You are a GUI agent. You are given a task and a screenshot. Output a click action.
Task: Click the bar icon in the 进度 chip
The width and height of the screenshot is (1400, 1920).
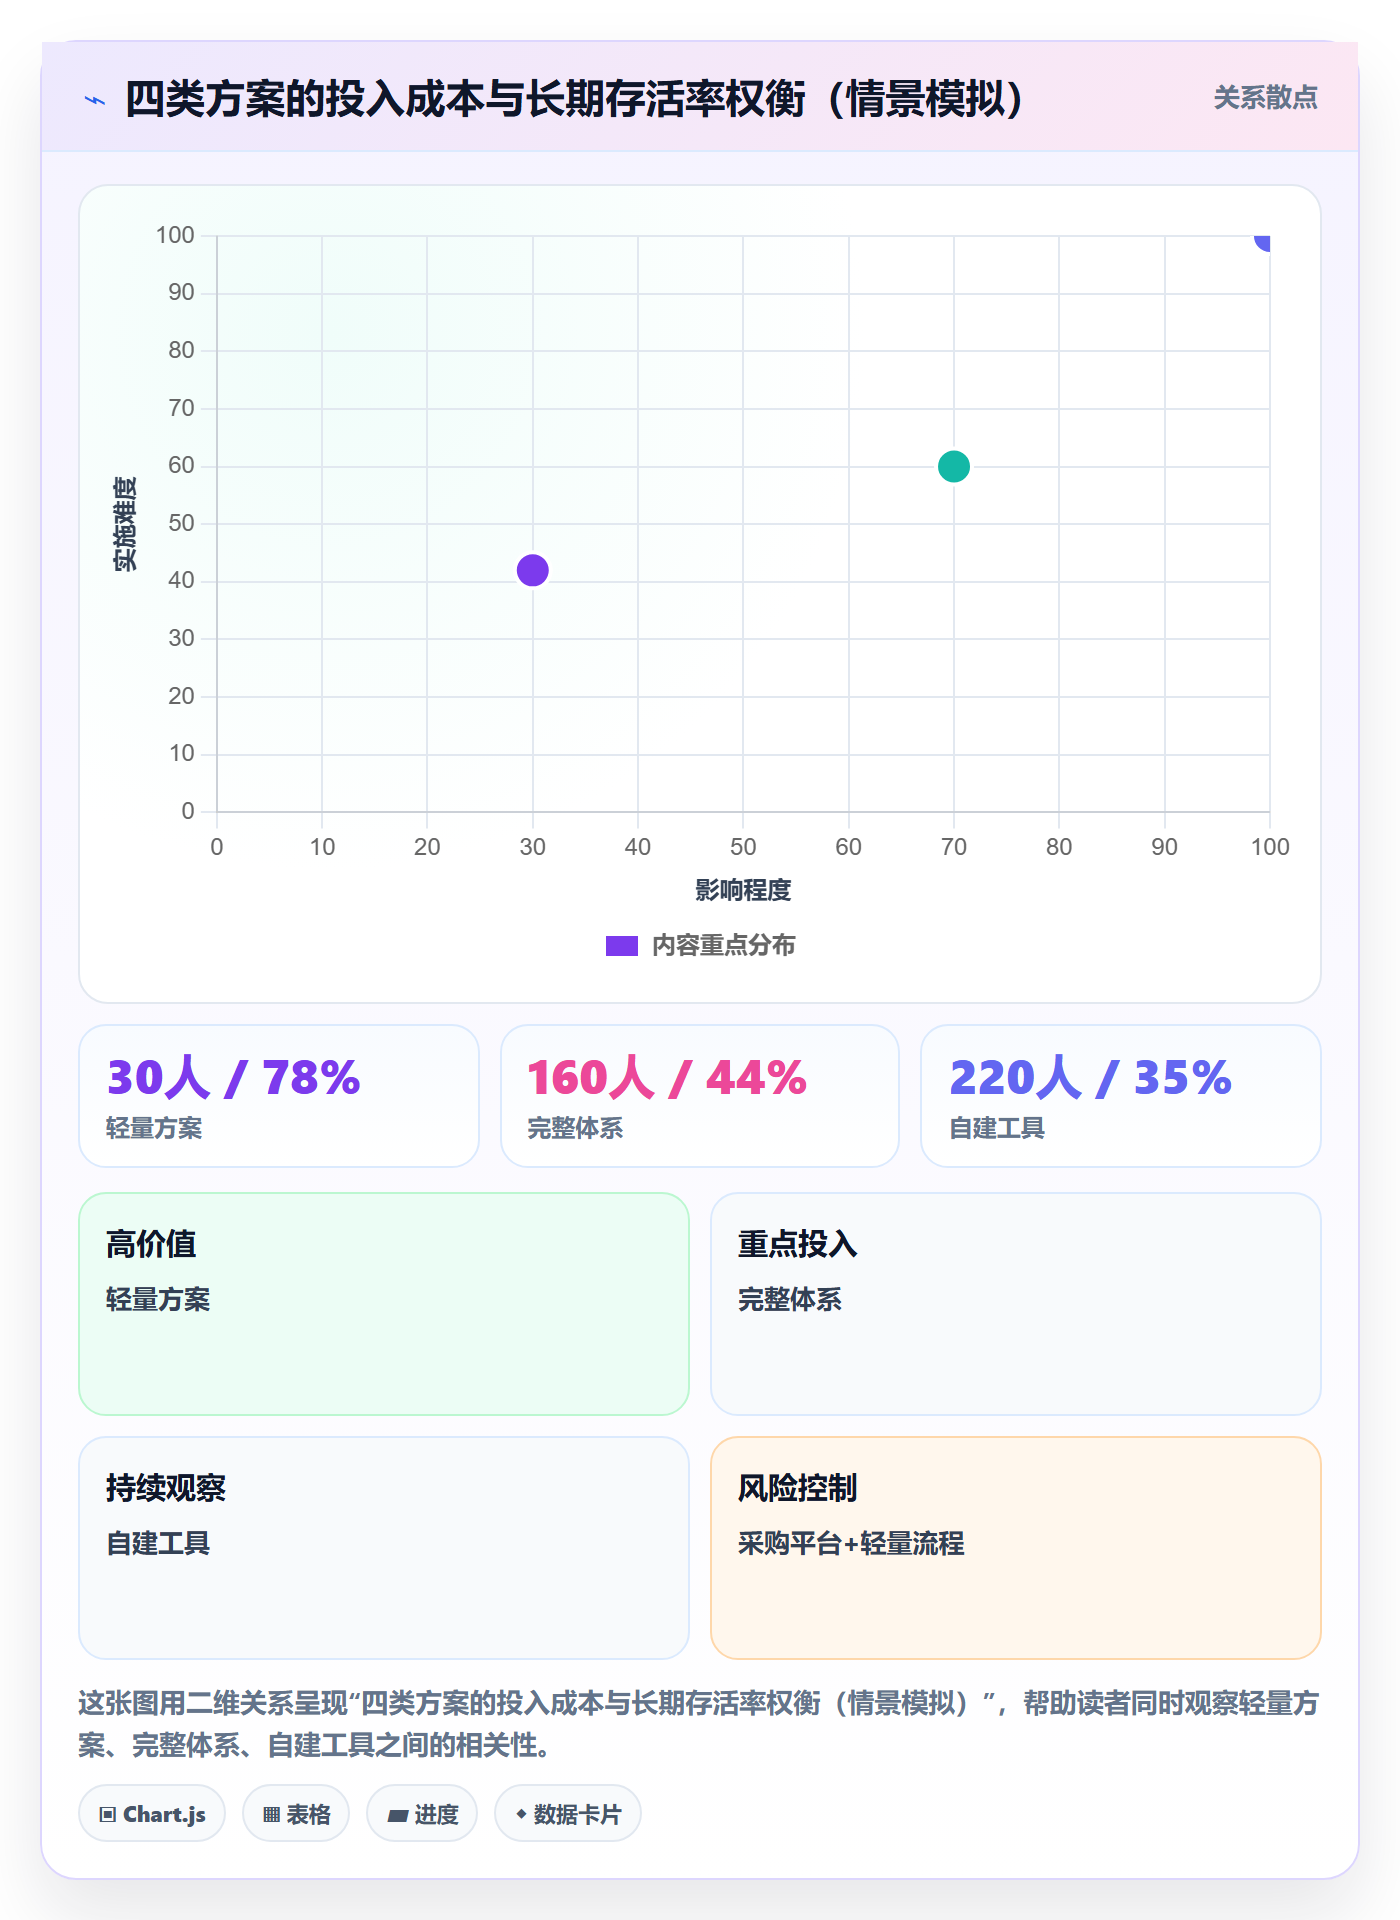pyautogui.click(x=397, y=1815)
